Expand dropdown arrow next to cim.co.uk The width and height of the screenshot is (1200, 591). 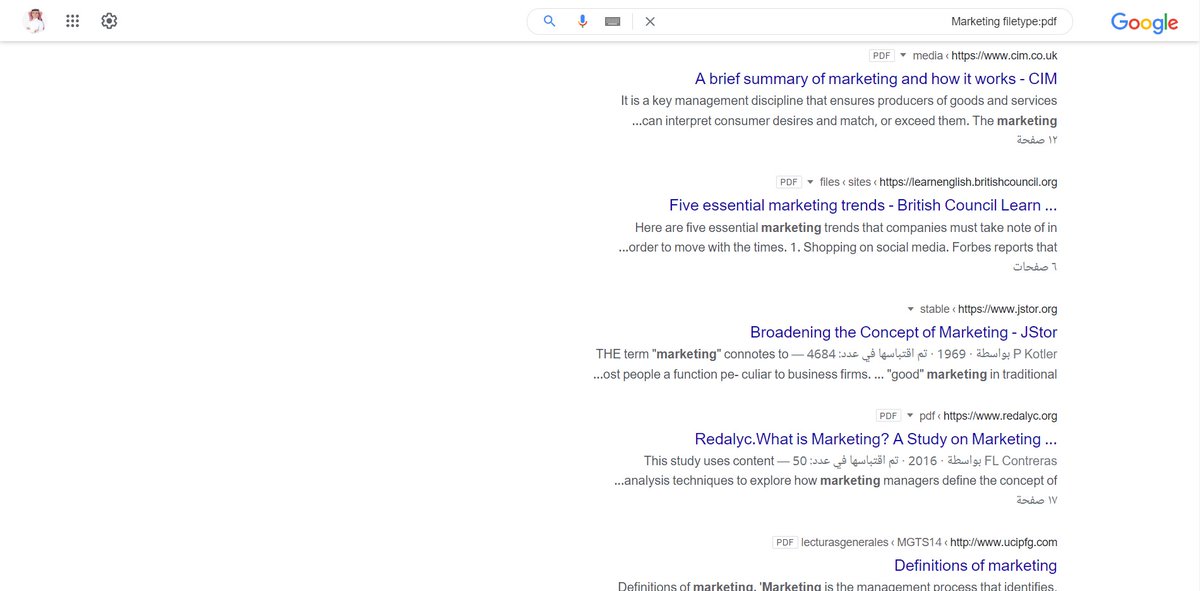click(x=903, y=56)
